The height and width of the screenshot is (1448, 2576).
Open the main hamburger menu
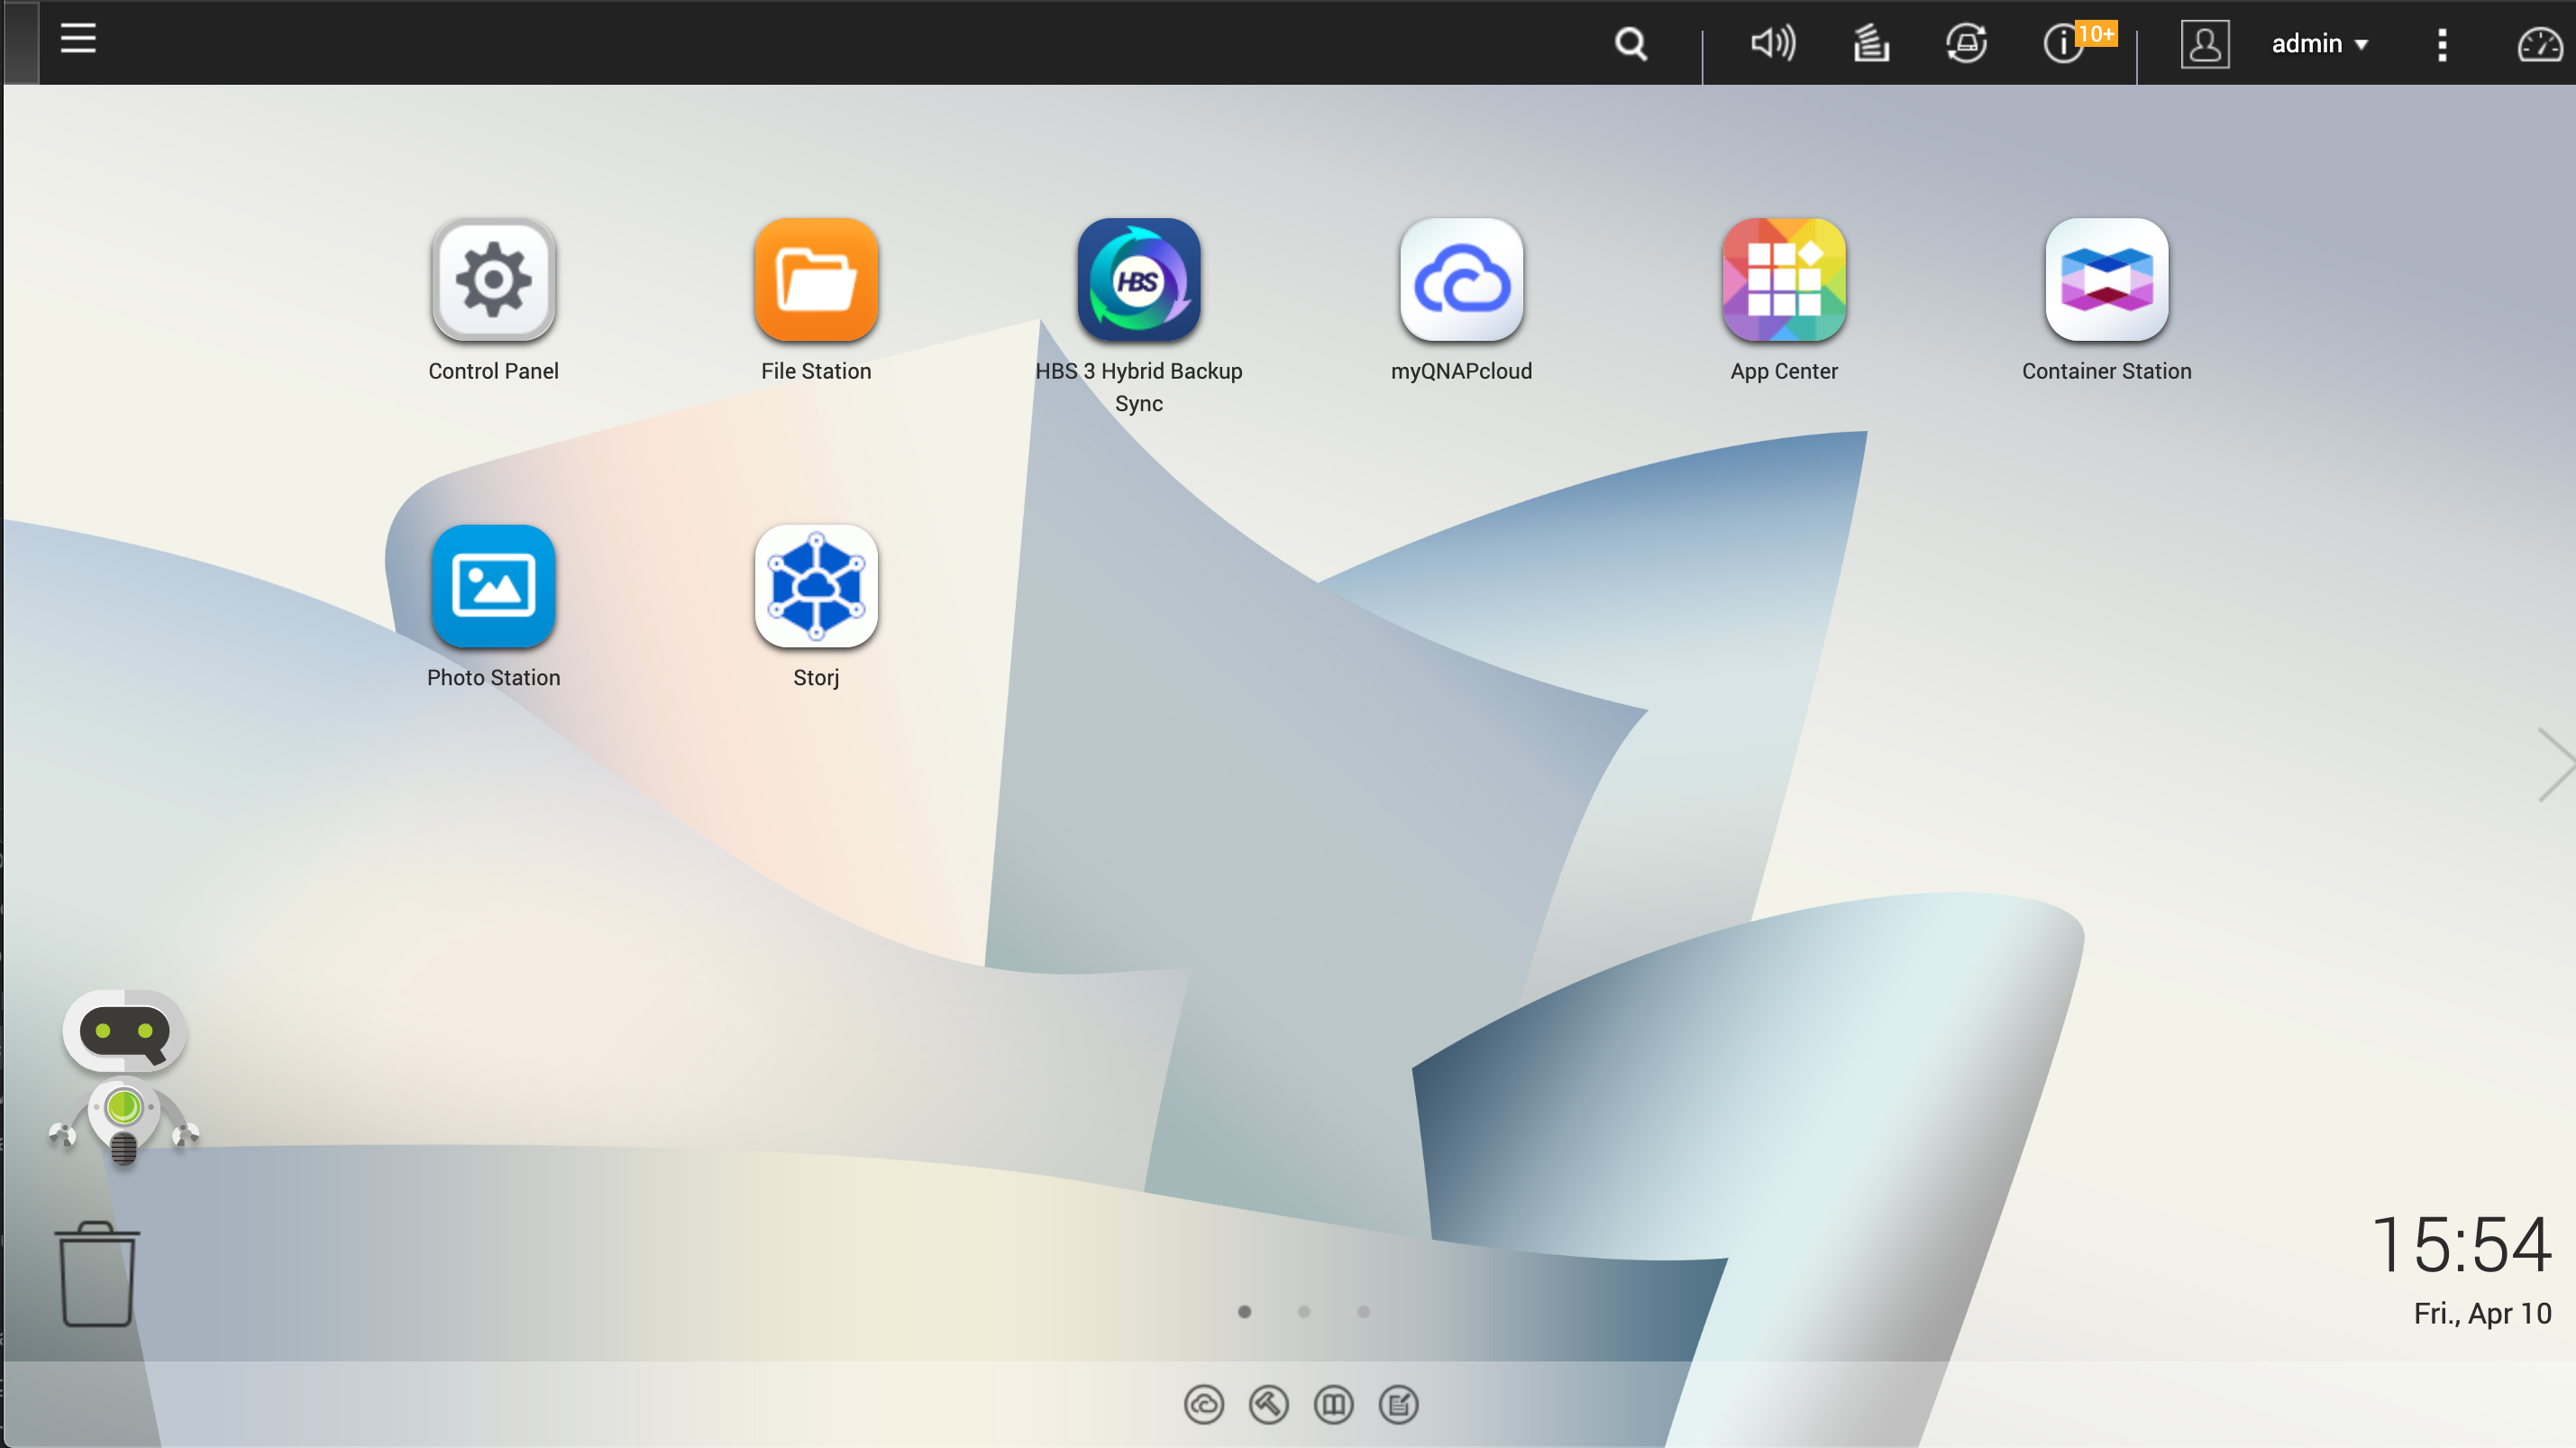tap(78, 40)
